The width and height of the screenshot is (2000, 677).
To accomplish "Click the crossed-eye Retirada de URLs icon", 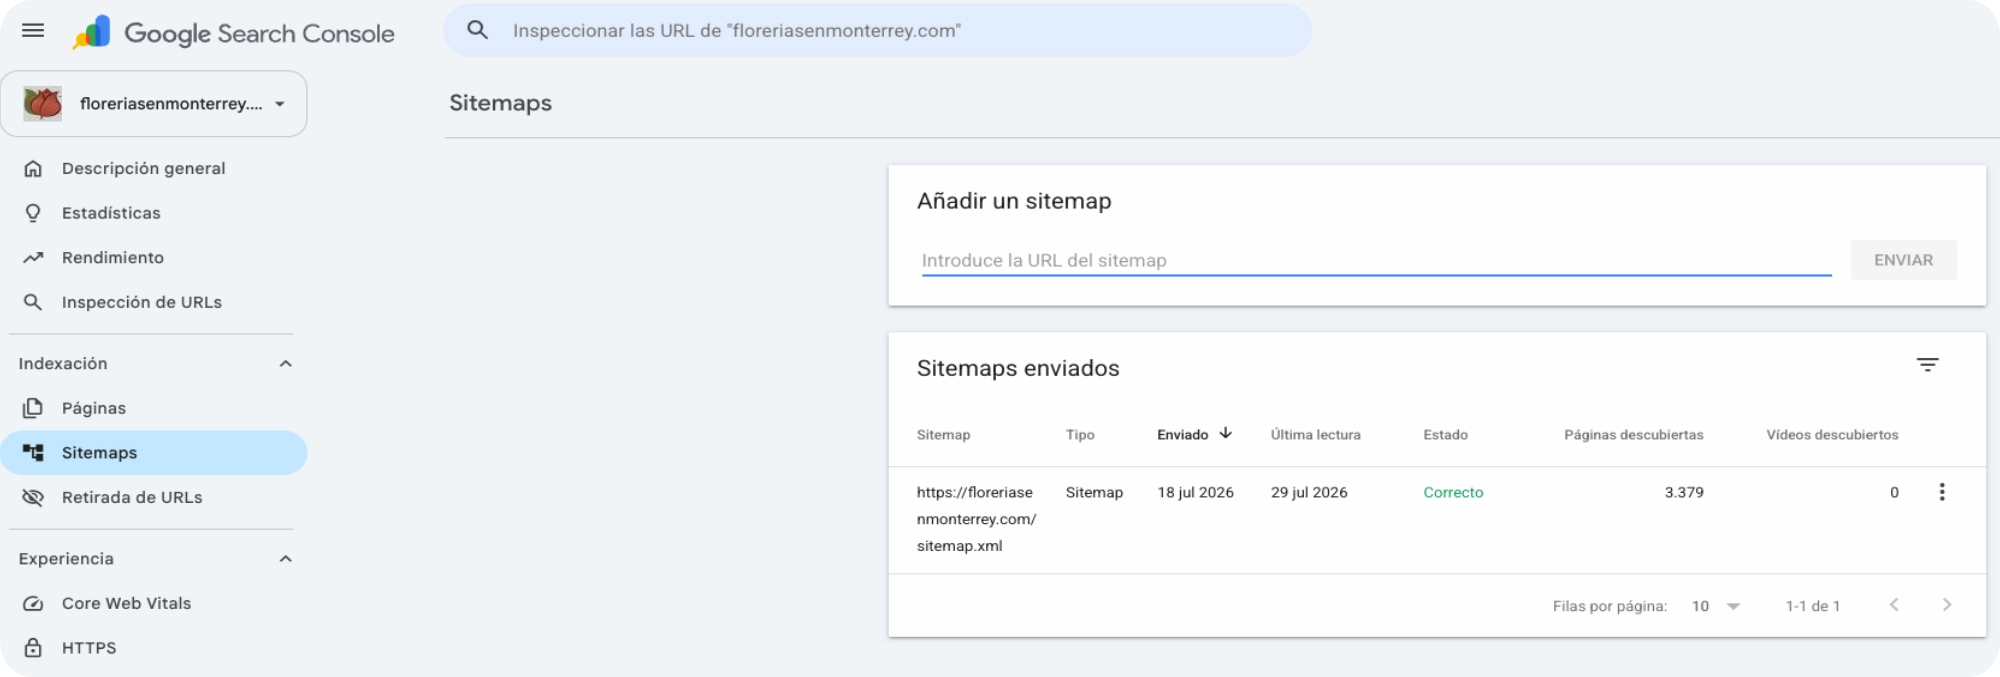I will (x=33, y=497).
